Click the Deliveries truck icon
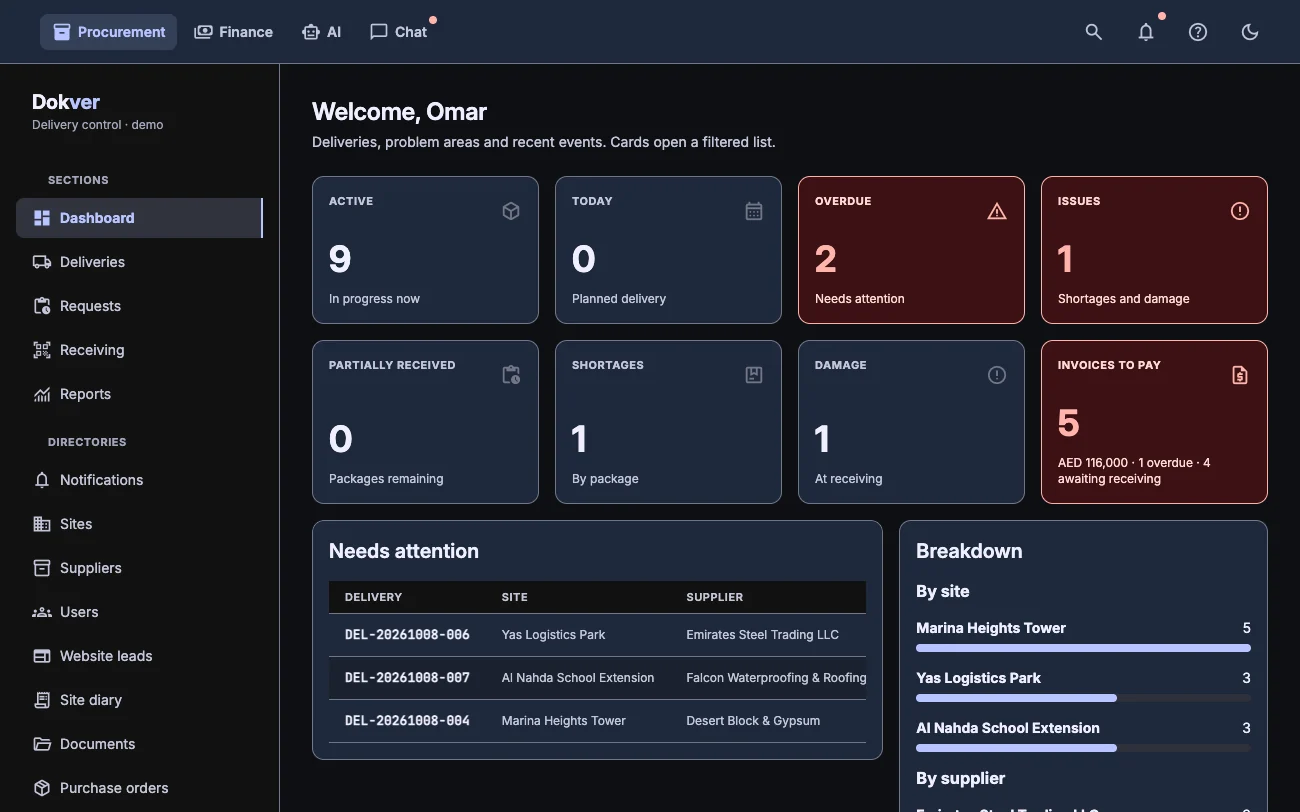 (x=42, y=262)
